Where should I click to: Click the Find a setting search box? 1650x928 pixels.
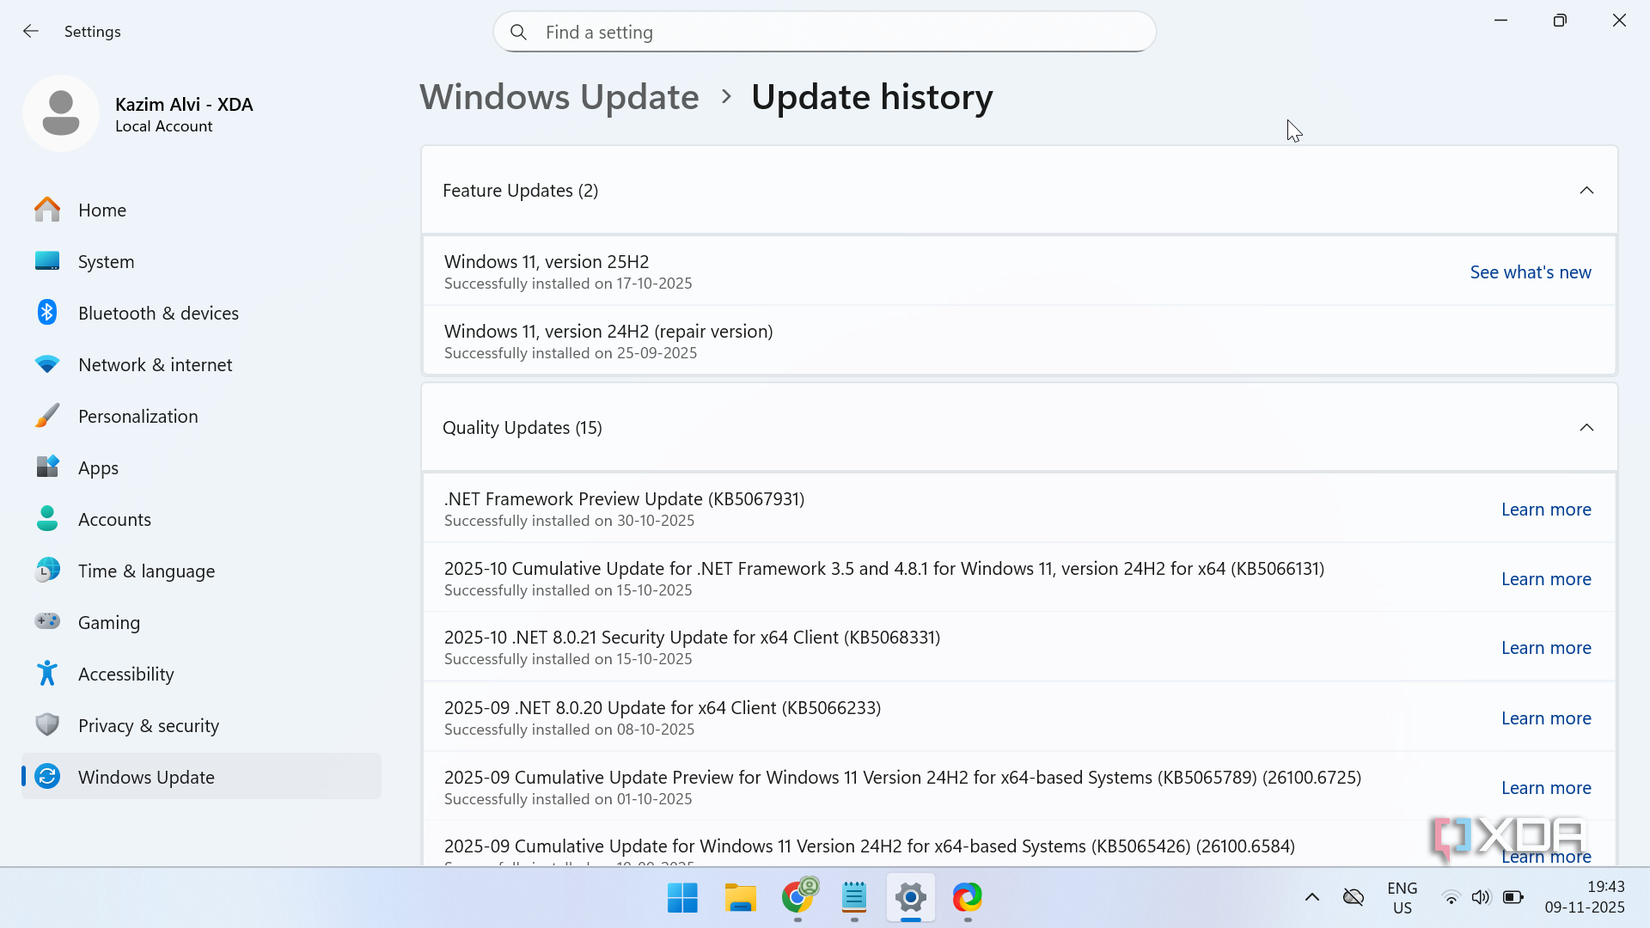click(824, 31)
